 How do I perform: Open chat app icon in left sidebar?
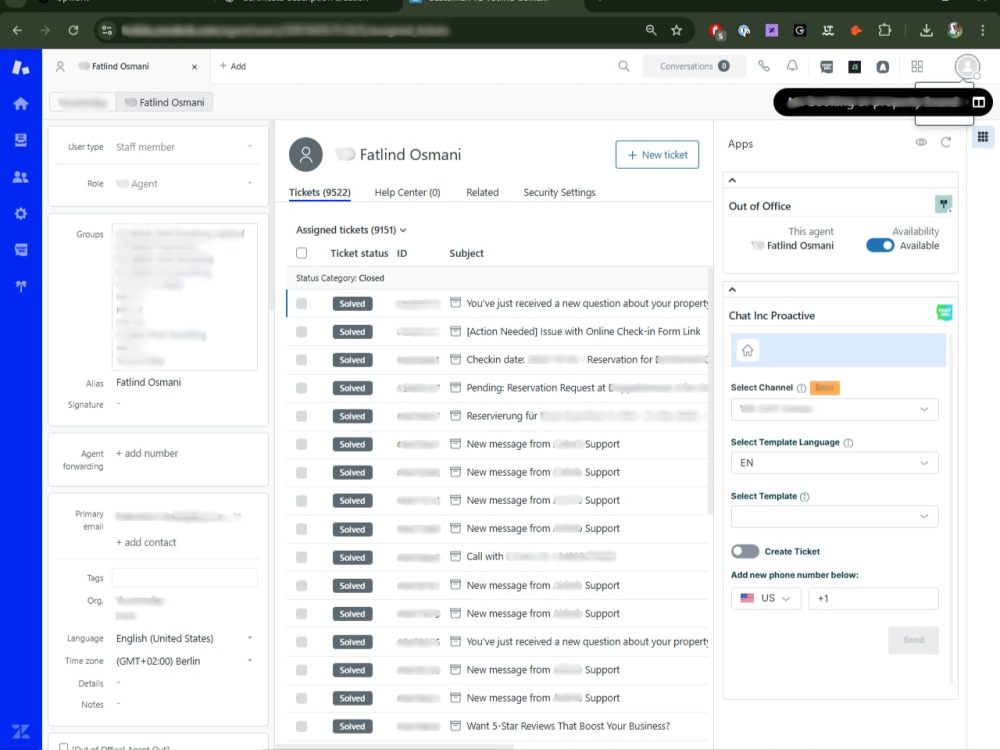click(x=20, y=249)
